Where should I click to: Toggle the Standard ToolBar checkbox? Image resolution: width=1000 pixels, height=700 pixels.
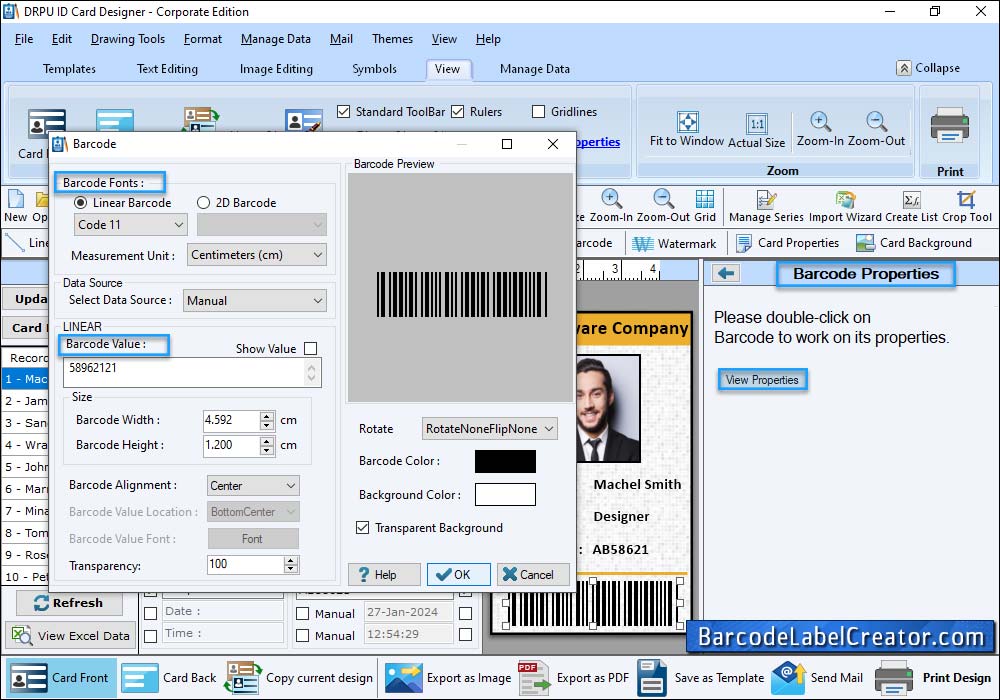click(x=344, y=112)
